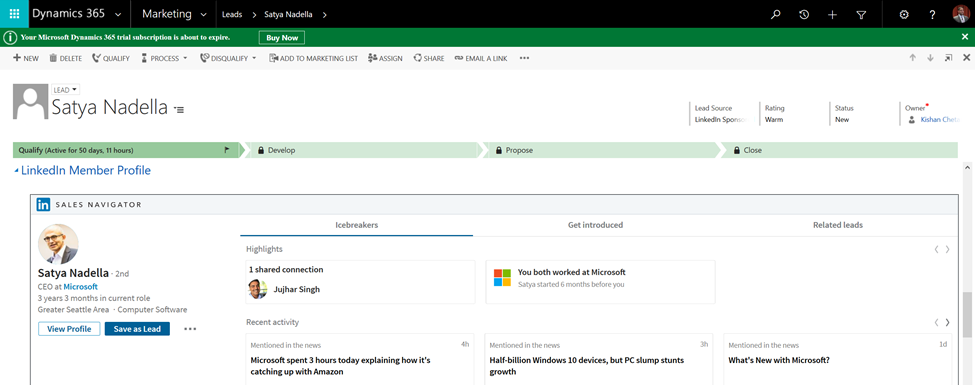
Task: Click the flag icon on Qualify stage
Action: coord(227,150)
